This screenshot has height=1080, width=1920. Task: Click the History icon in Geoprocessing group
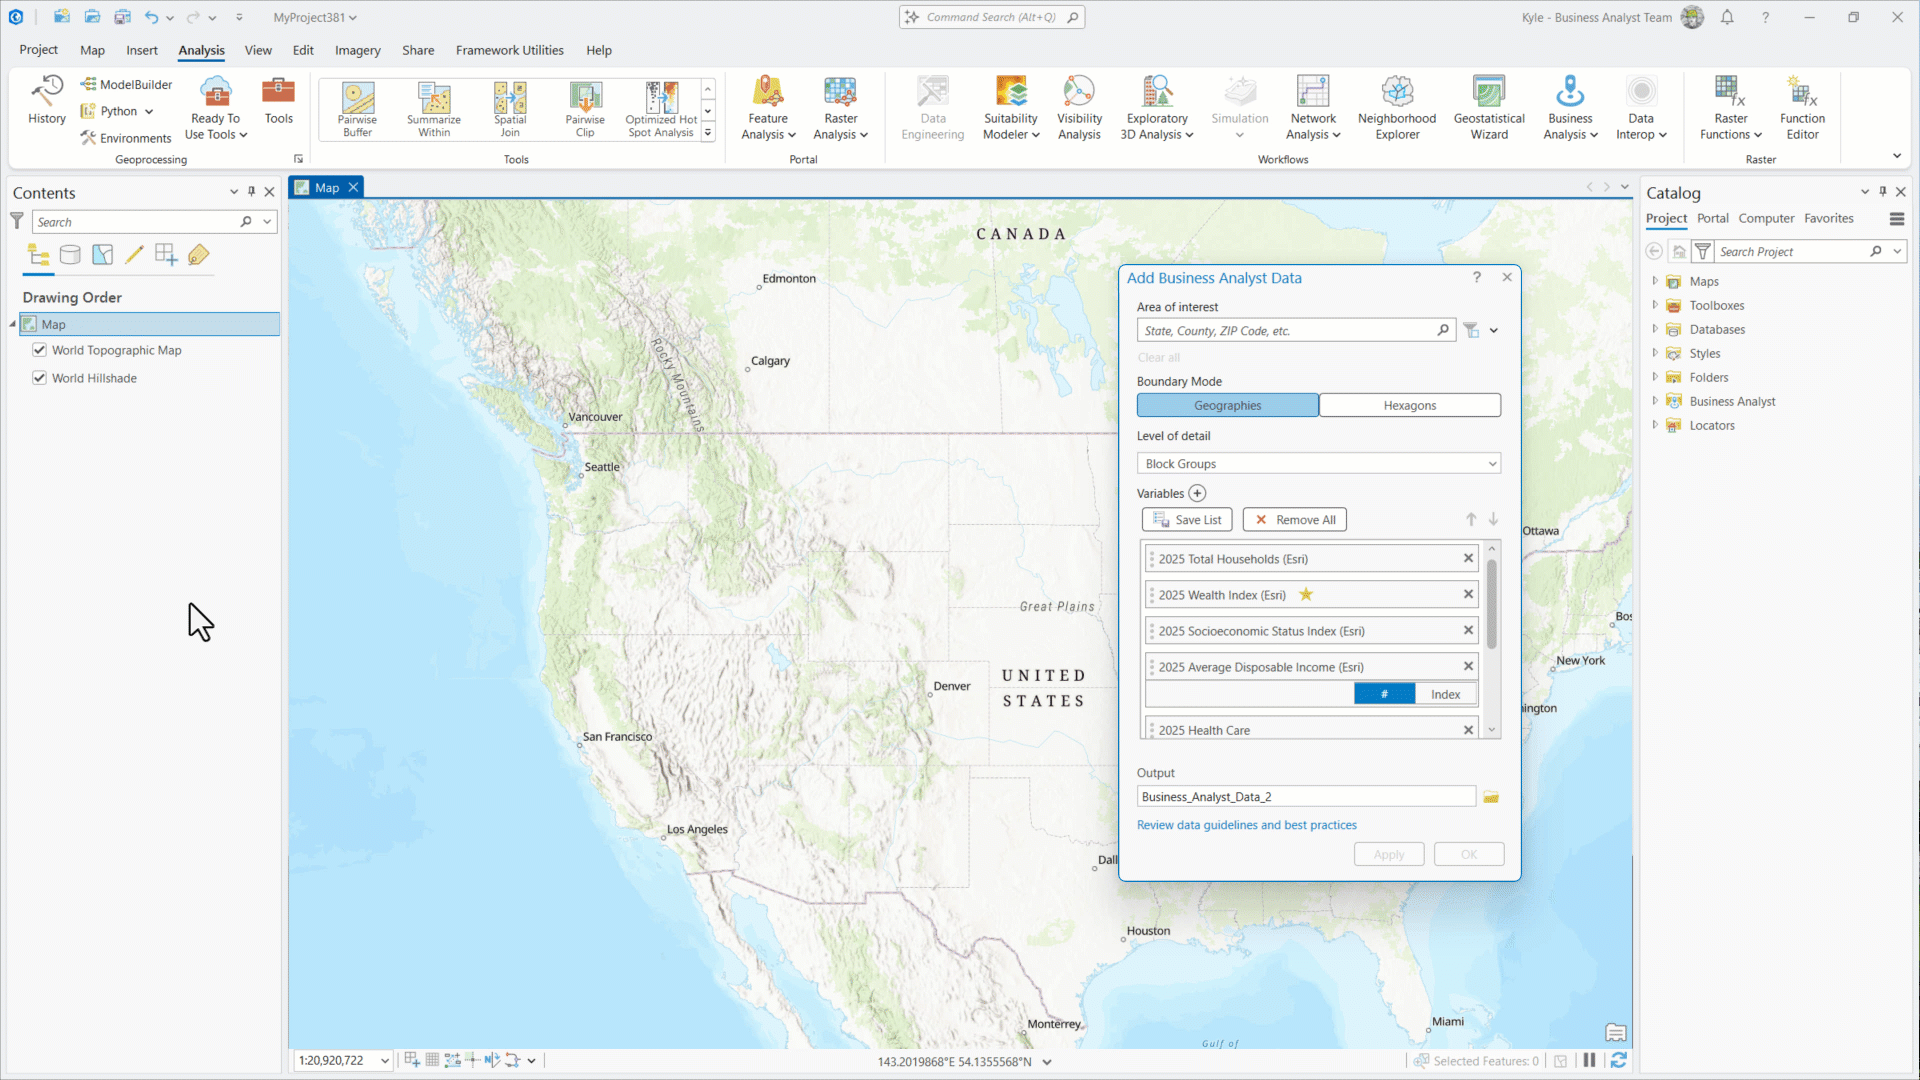45,100
